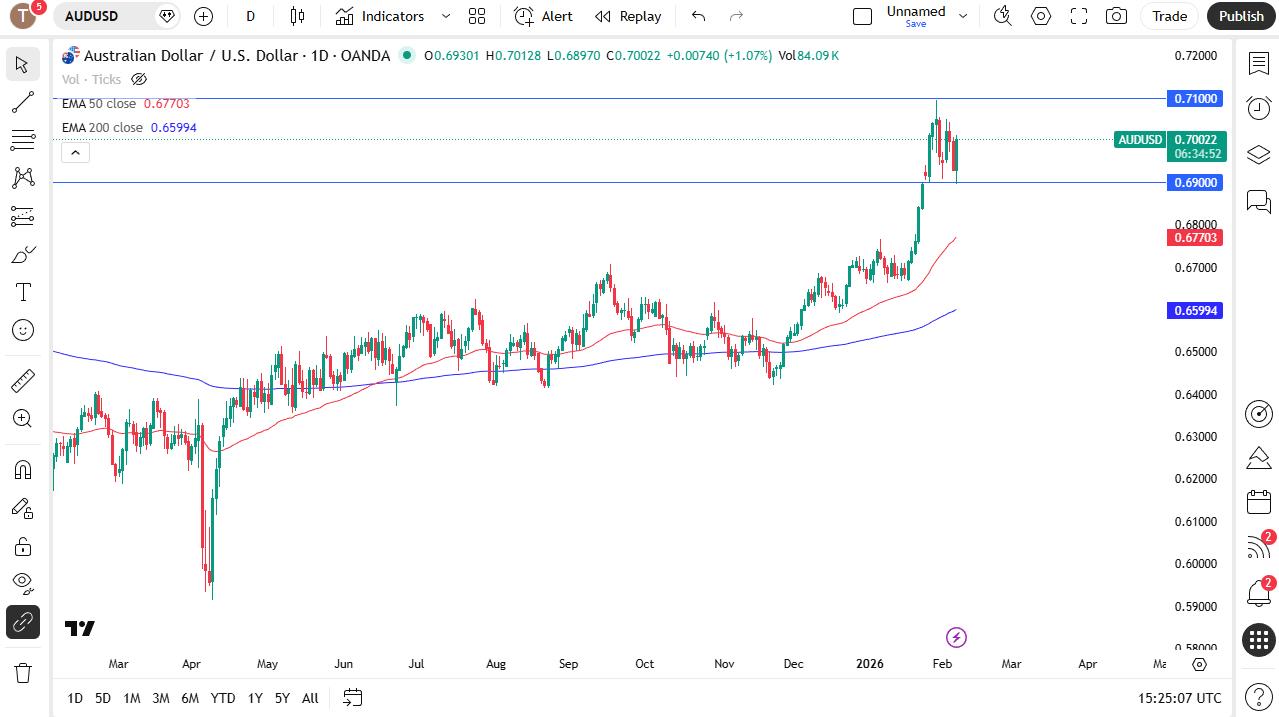
Task: Select the Trend Line tool
Action: click(x=22, y=101)
